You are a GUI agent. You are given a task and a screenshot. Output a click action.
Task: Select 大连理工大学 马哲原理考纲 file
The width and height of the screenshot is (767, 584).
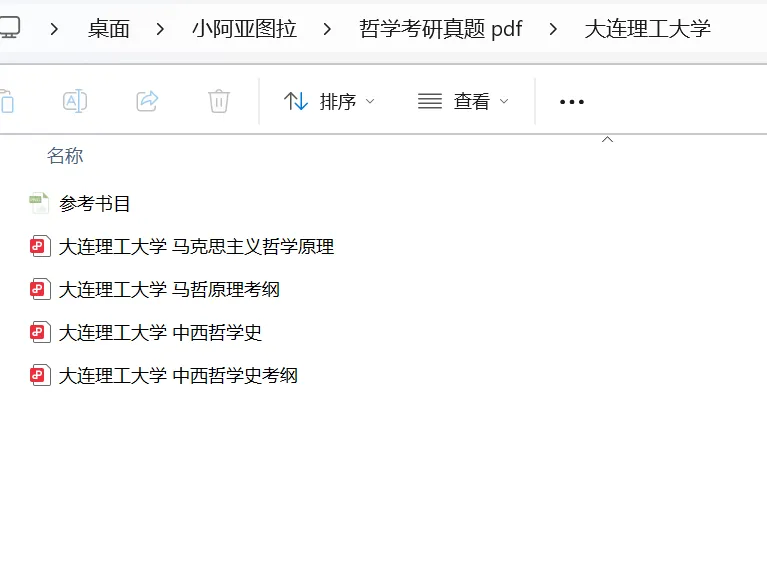169,290
